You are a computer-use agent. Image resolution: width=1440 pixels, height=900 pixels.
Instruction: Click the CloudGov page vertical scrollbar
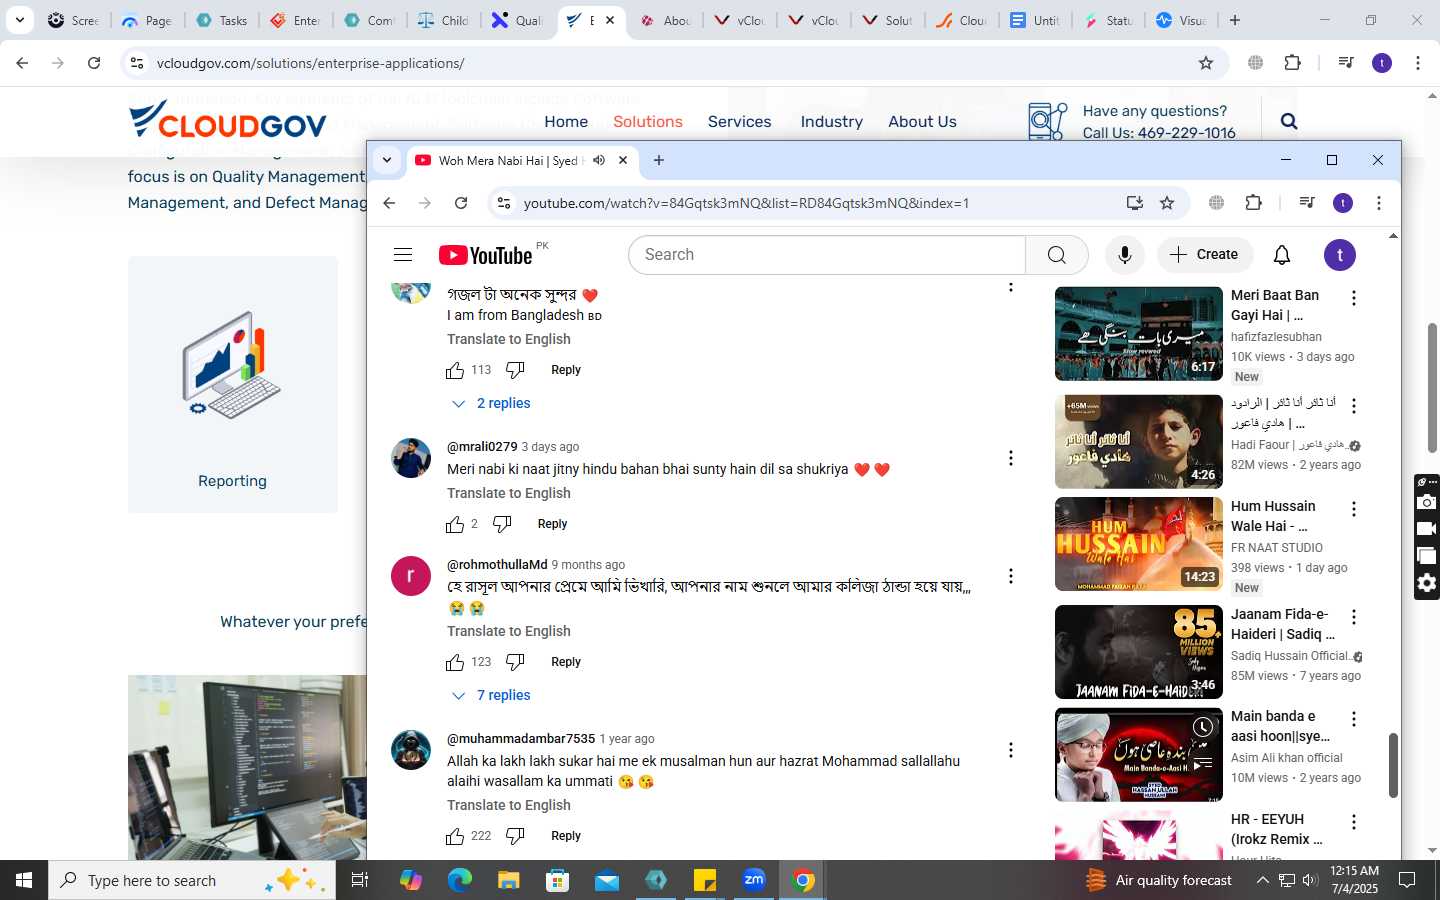pyautogui.click(x=1433, y=387)
